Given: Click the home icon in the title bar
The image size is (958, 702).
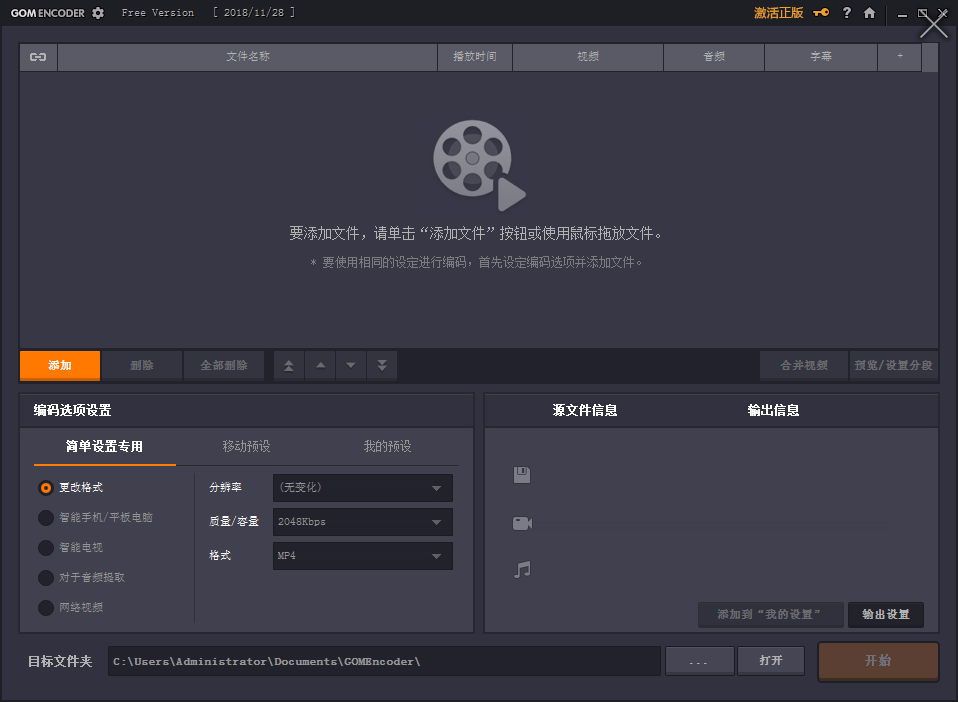Looking at the screenshot, I should pyautogui.click(x=869, y=13).
